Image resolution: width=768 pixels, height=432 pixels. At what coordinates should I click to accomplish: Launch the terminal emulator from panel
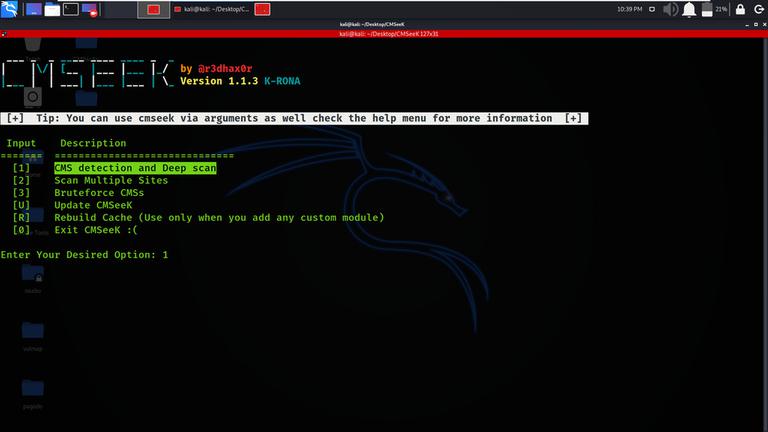(x=71, y=9)
